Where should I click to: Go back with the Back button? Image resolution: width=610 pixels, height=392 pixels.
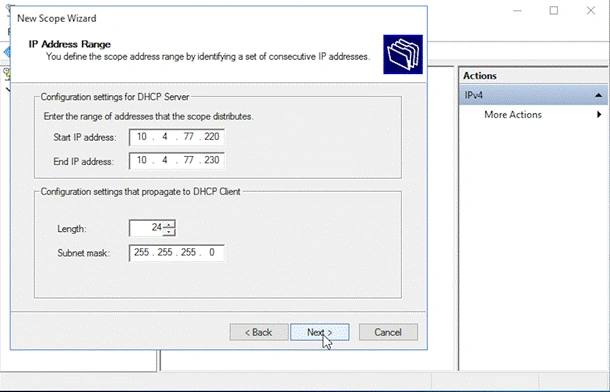(x=259, y=332)
